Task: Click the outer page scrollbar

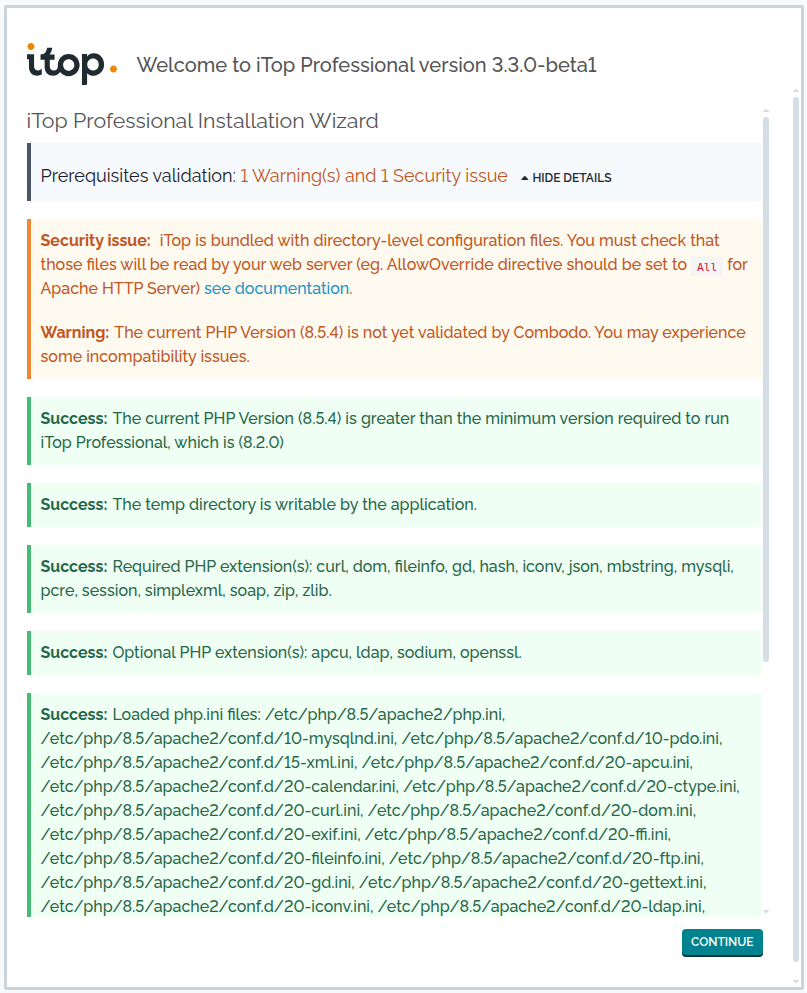Action: click(796, 529)
